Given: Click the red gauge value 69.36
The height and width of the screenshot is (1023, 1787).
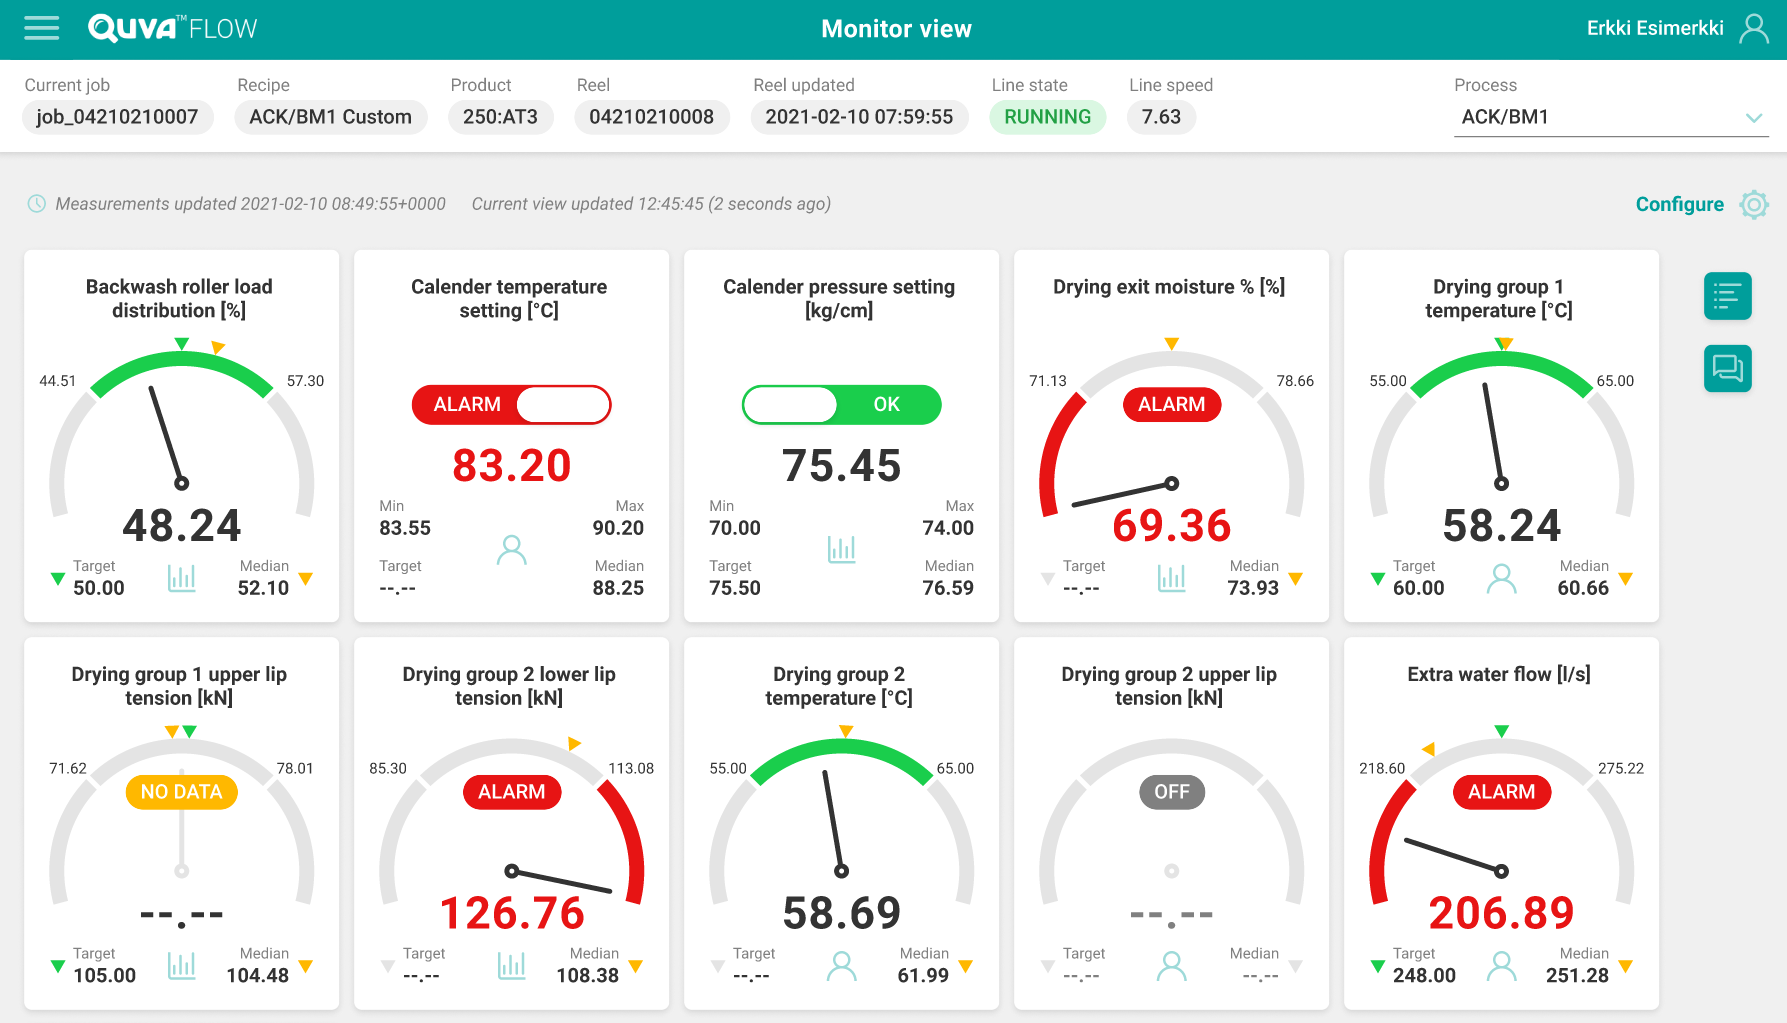Looking at the screenshot, I should click(x=1172, y=526).
